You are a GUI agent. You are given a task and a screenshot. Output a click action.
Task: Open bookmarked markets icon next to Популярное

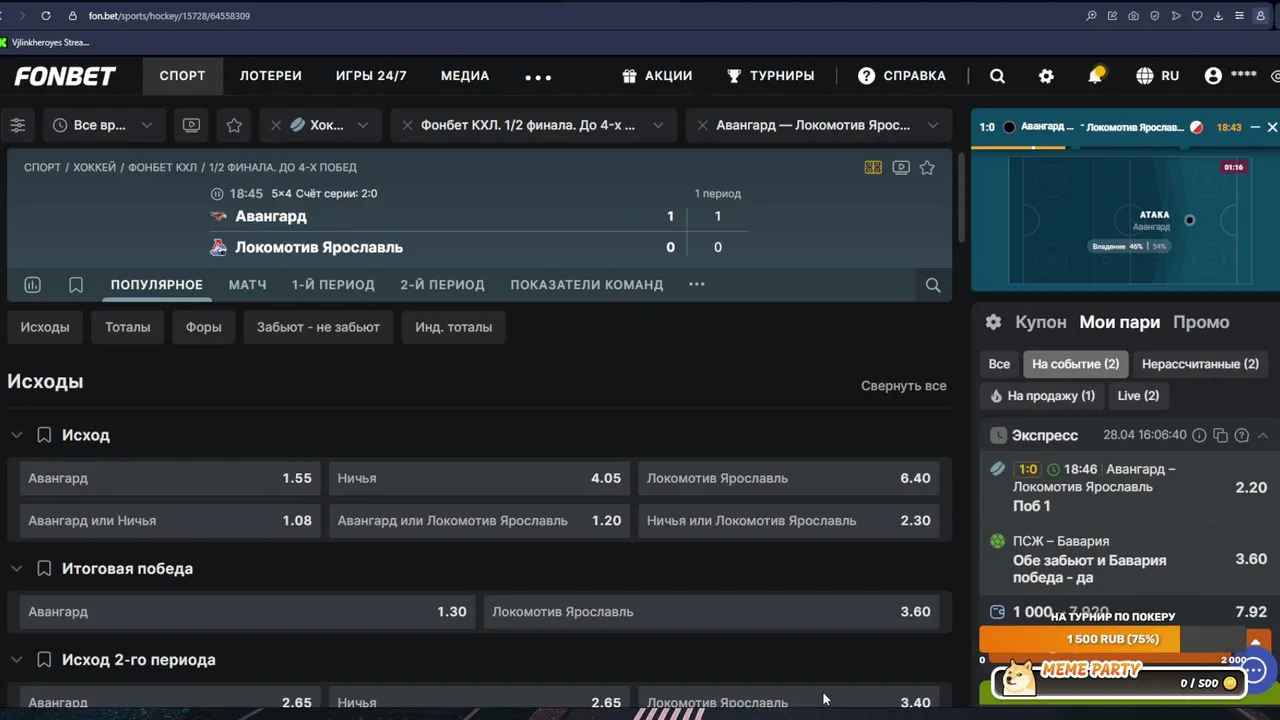point(76,285)
